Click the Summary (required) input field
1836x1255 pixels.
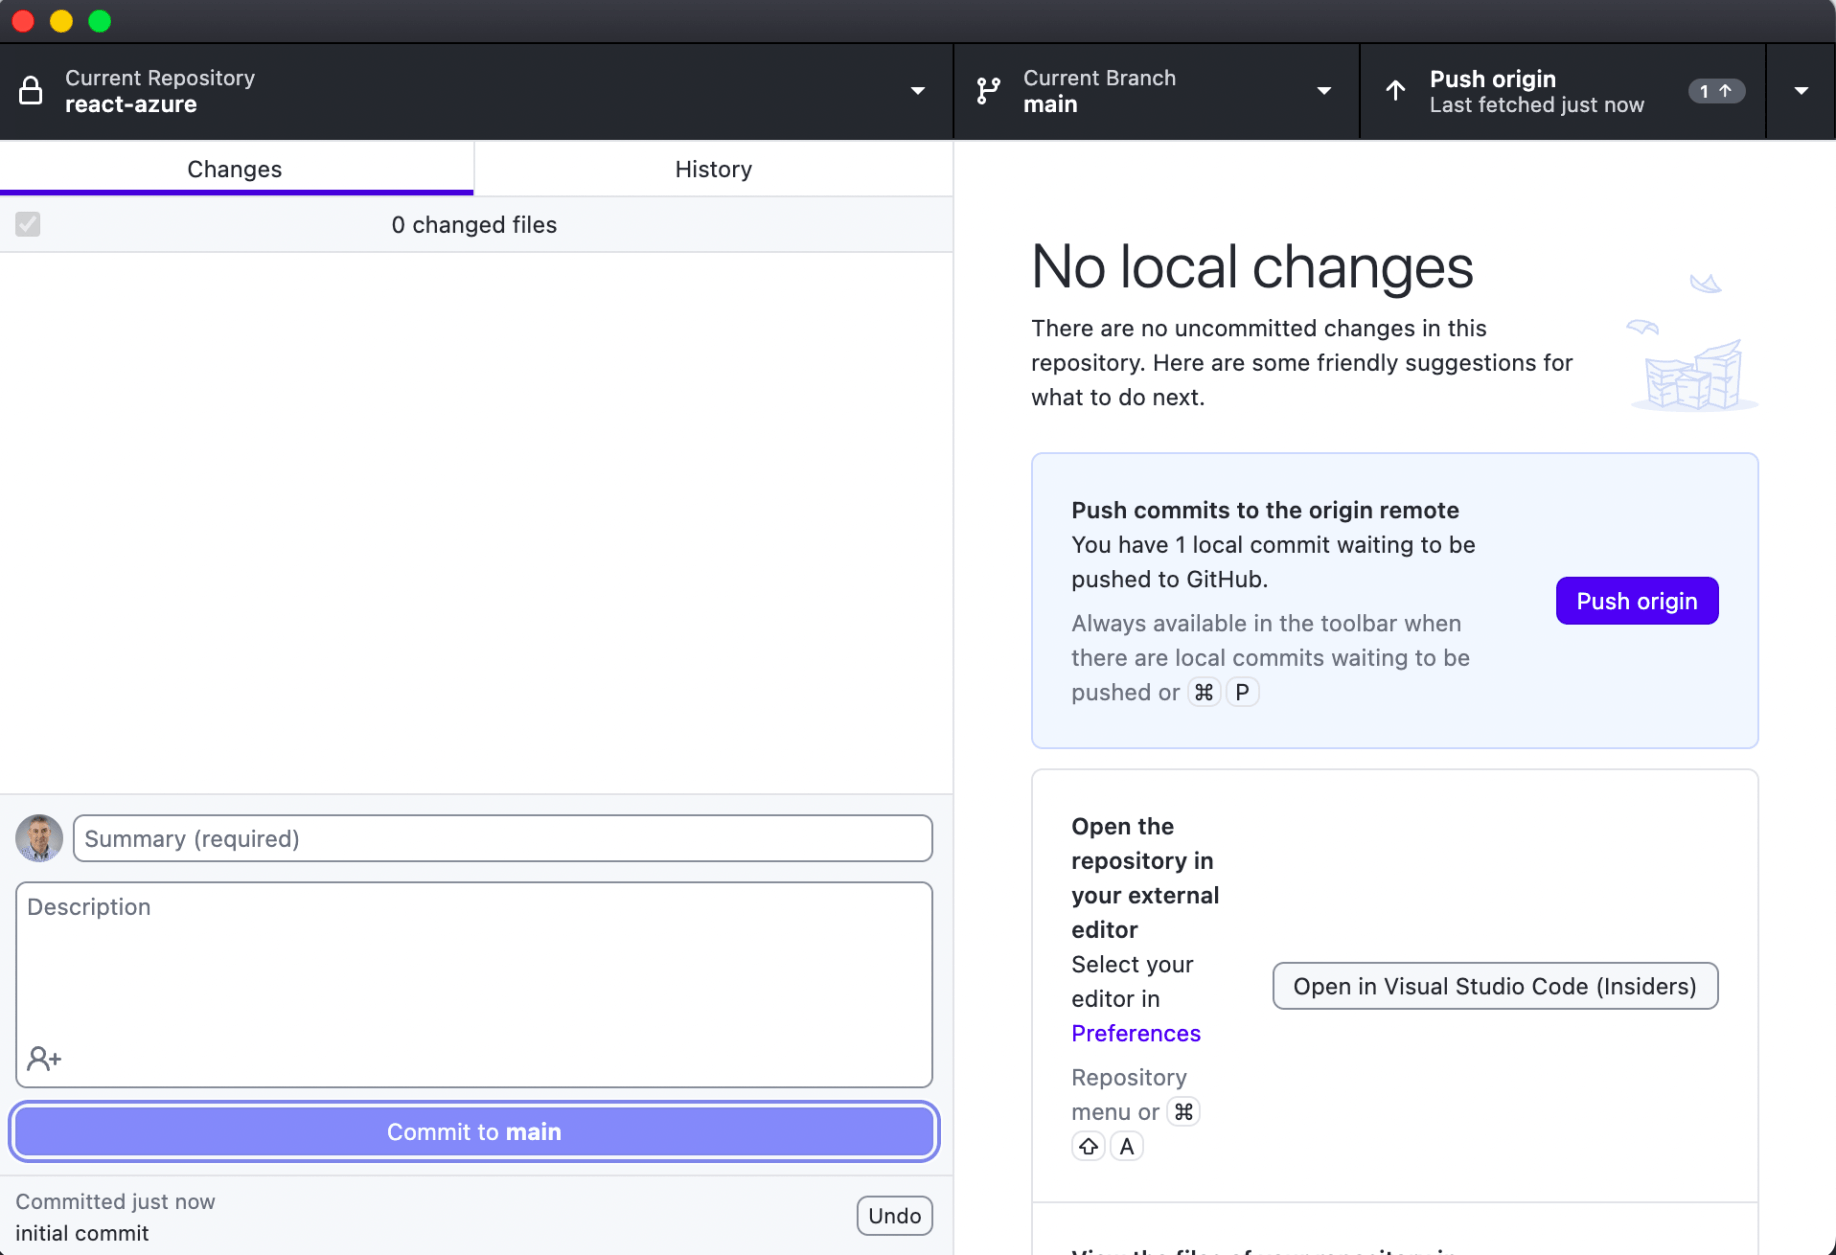(502, 838)
